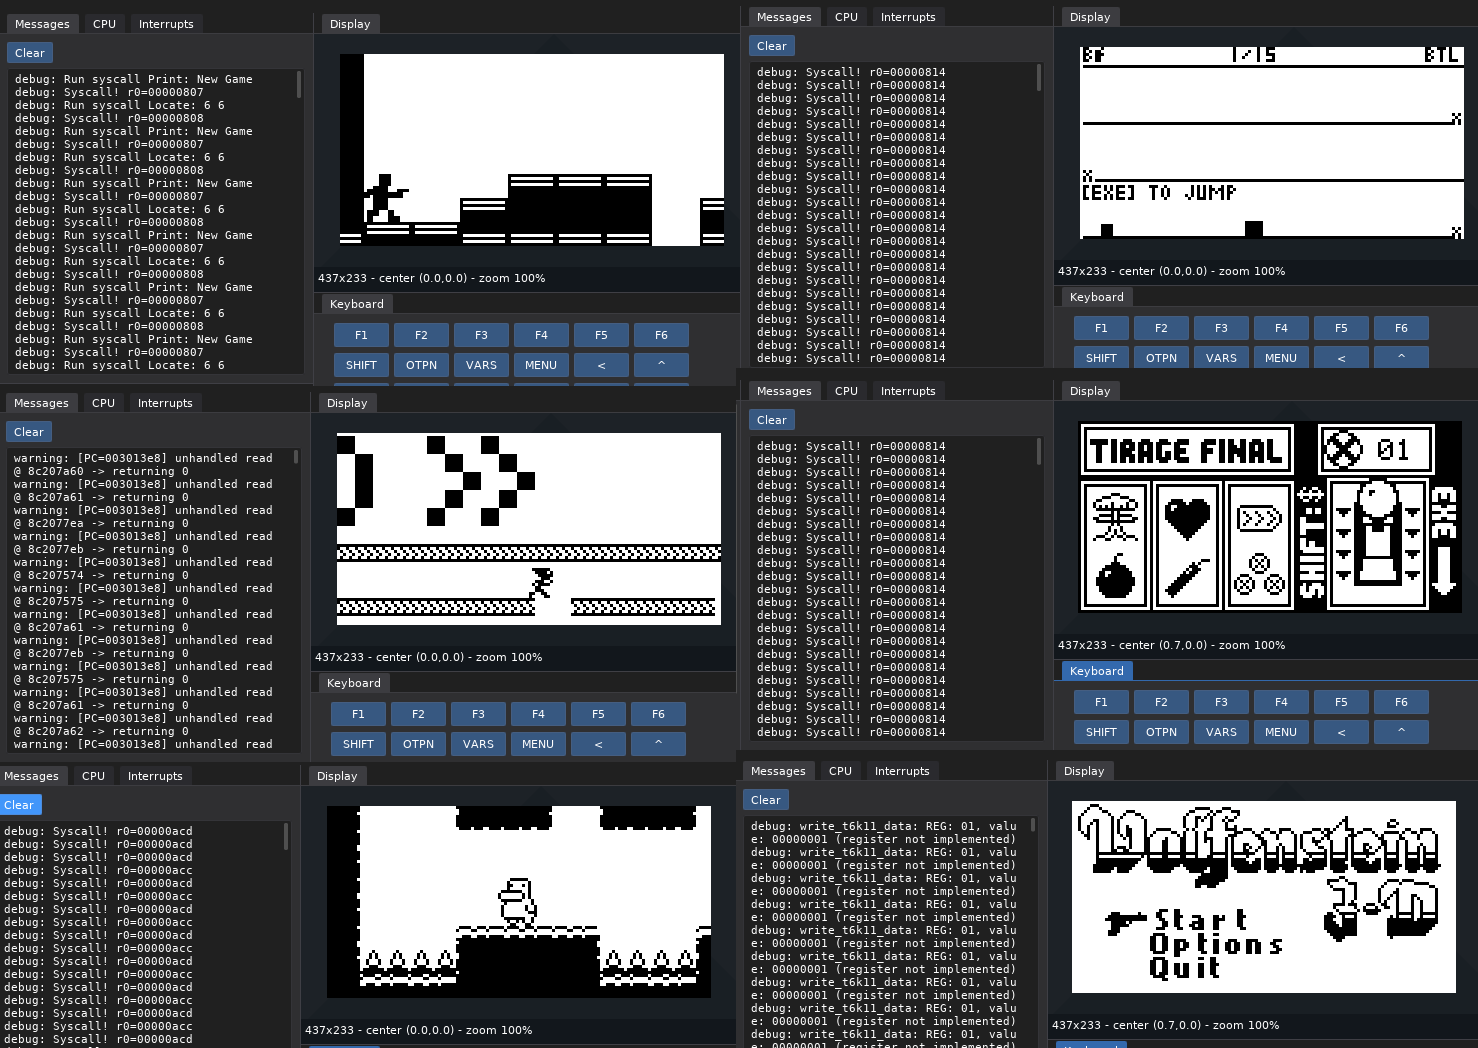
Task: Open Interrupts tab in Wolfenstein 3-D window
Action: [x=902, y=771]
